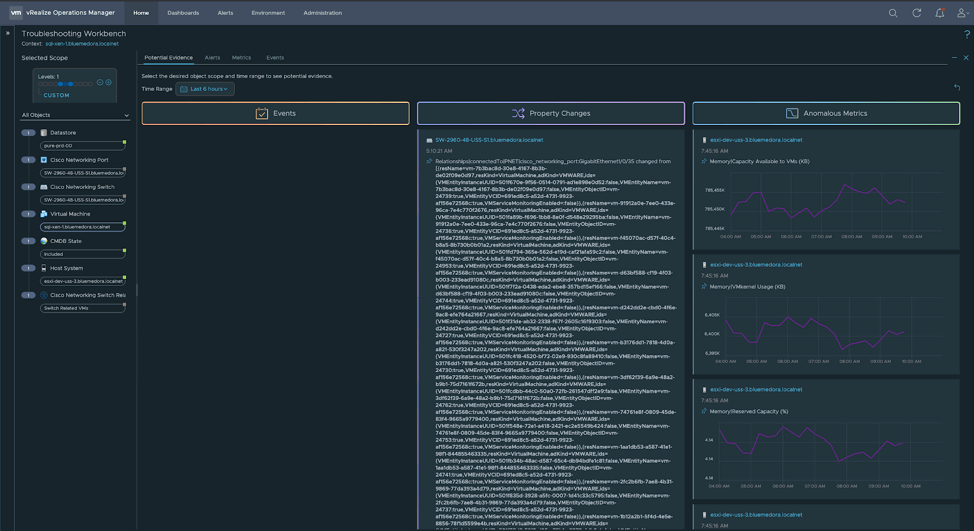This screenshot has width=974, height=531.
Task: Click the Events evidence button
Action: [x=276, y=113]
